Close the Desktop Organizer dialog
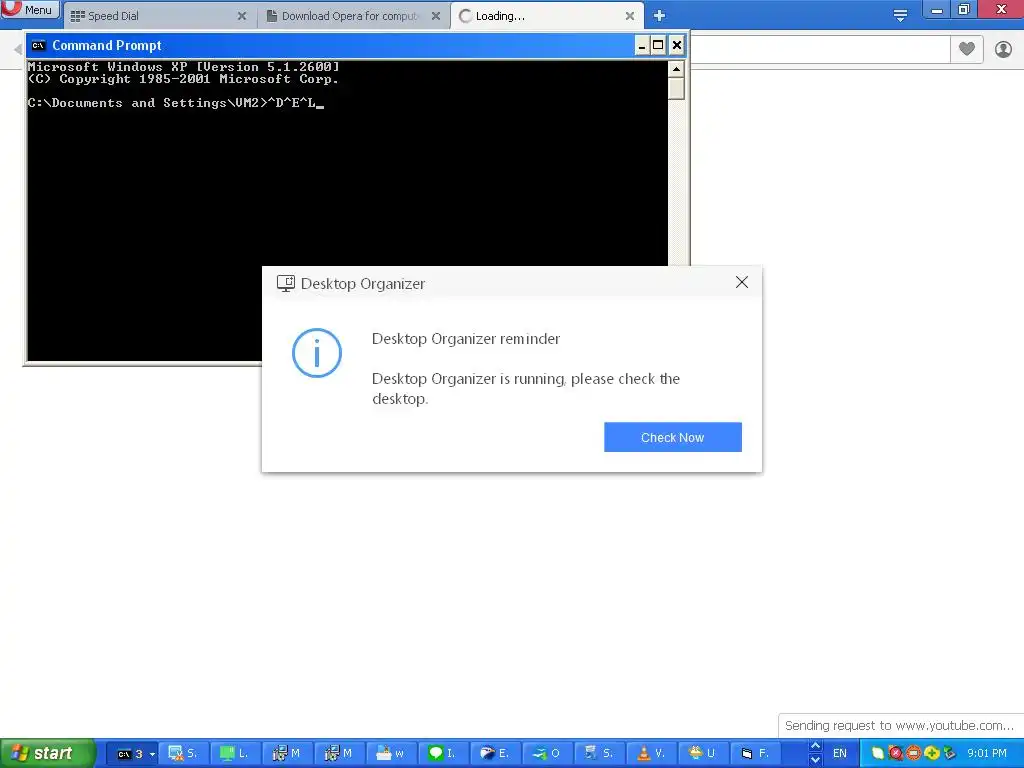The image size is (1024, 768). click(x=742, y=282)
